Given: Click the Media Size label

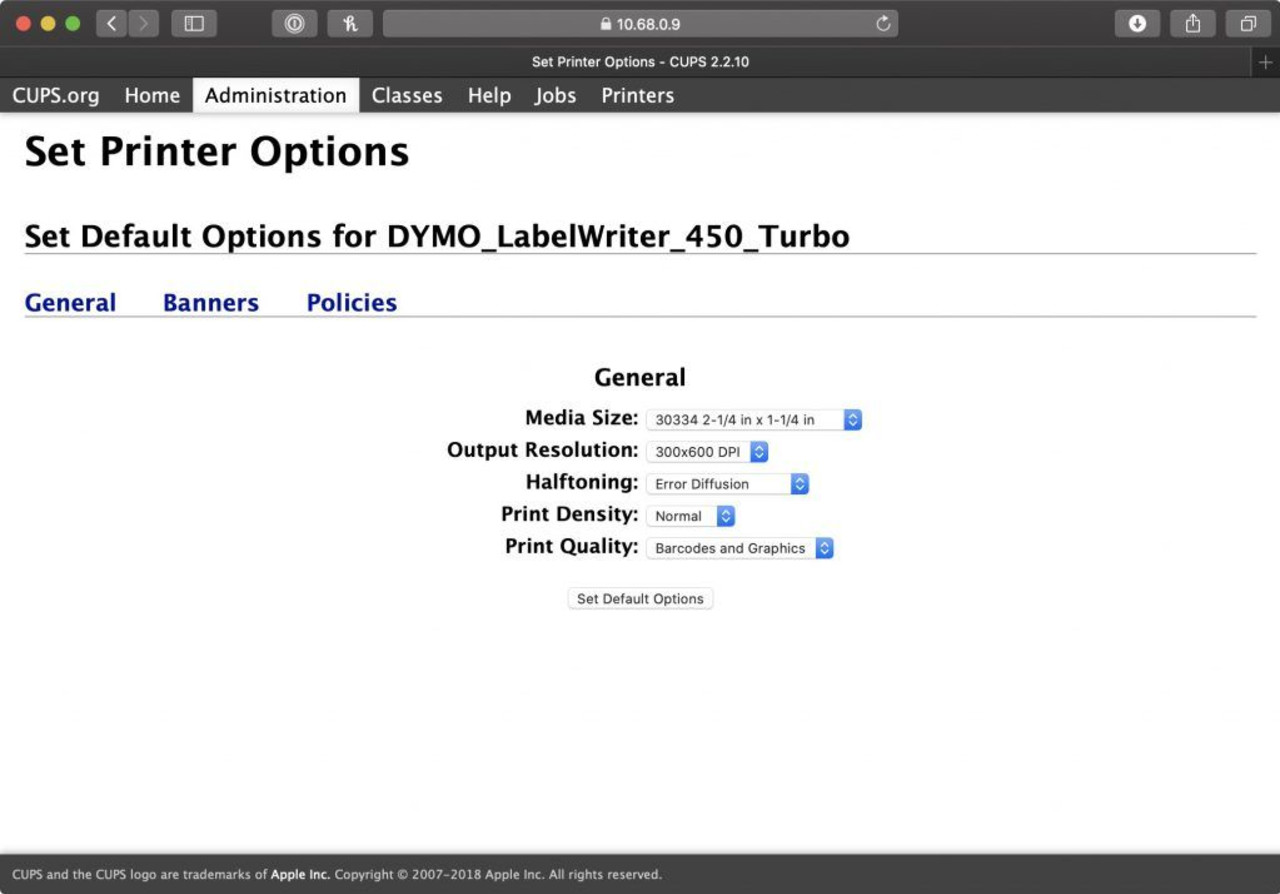Looking at the screenshot, I should click(581, 418).
